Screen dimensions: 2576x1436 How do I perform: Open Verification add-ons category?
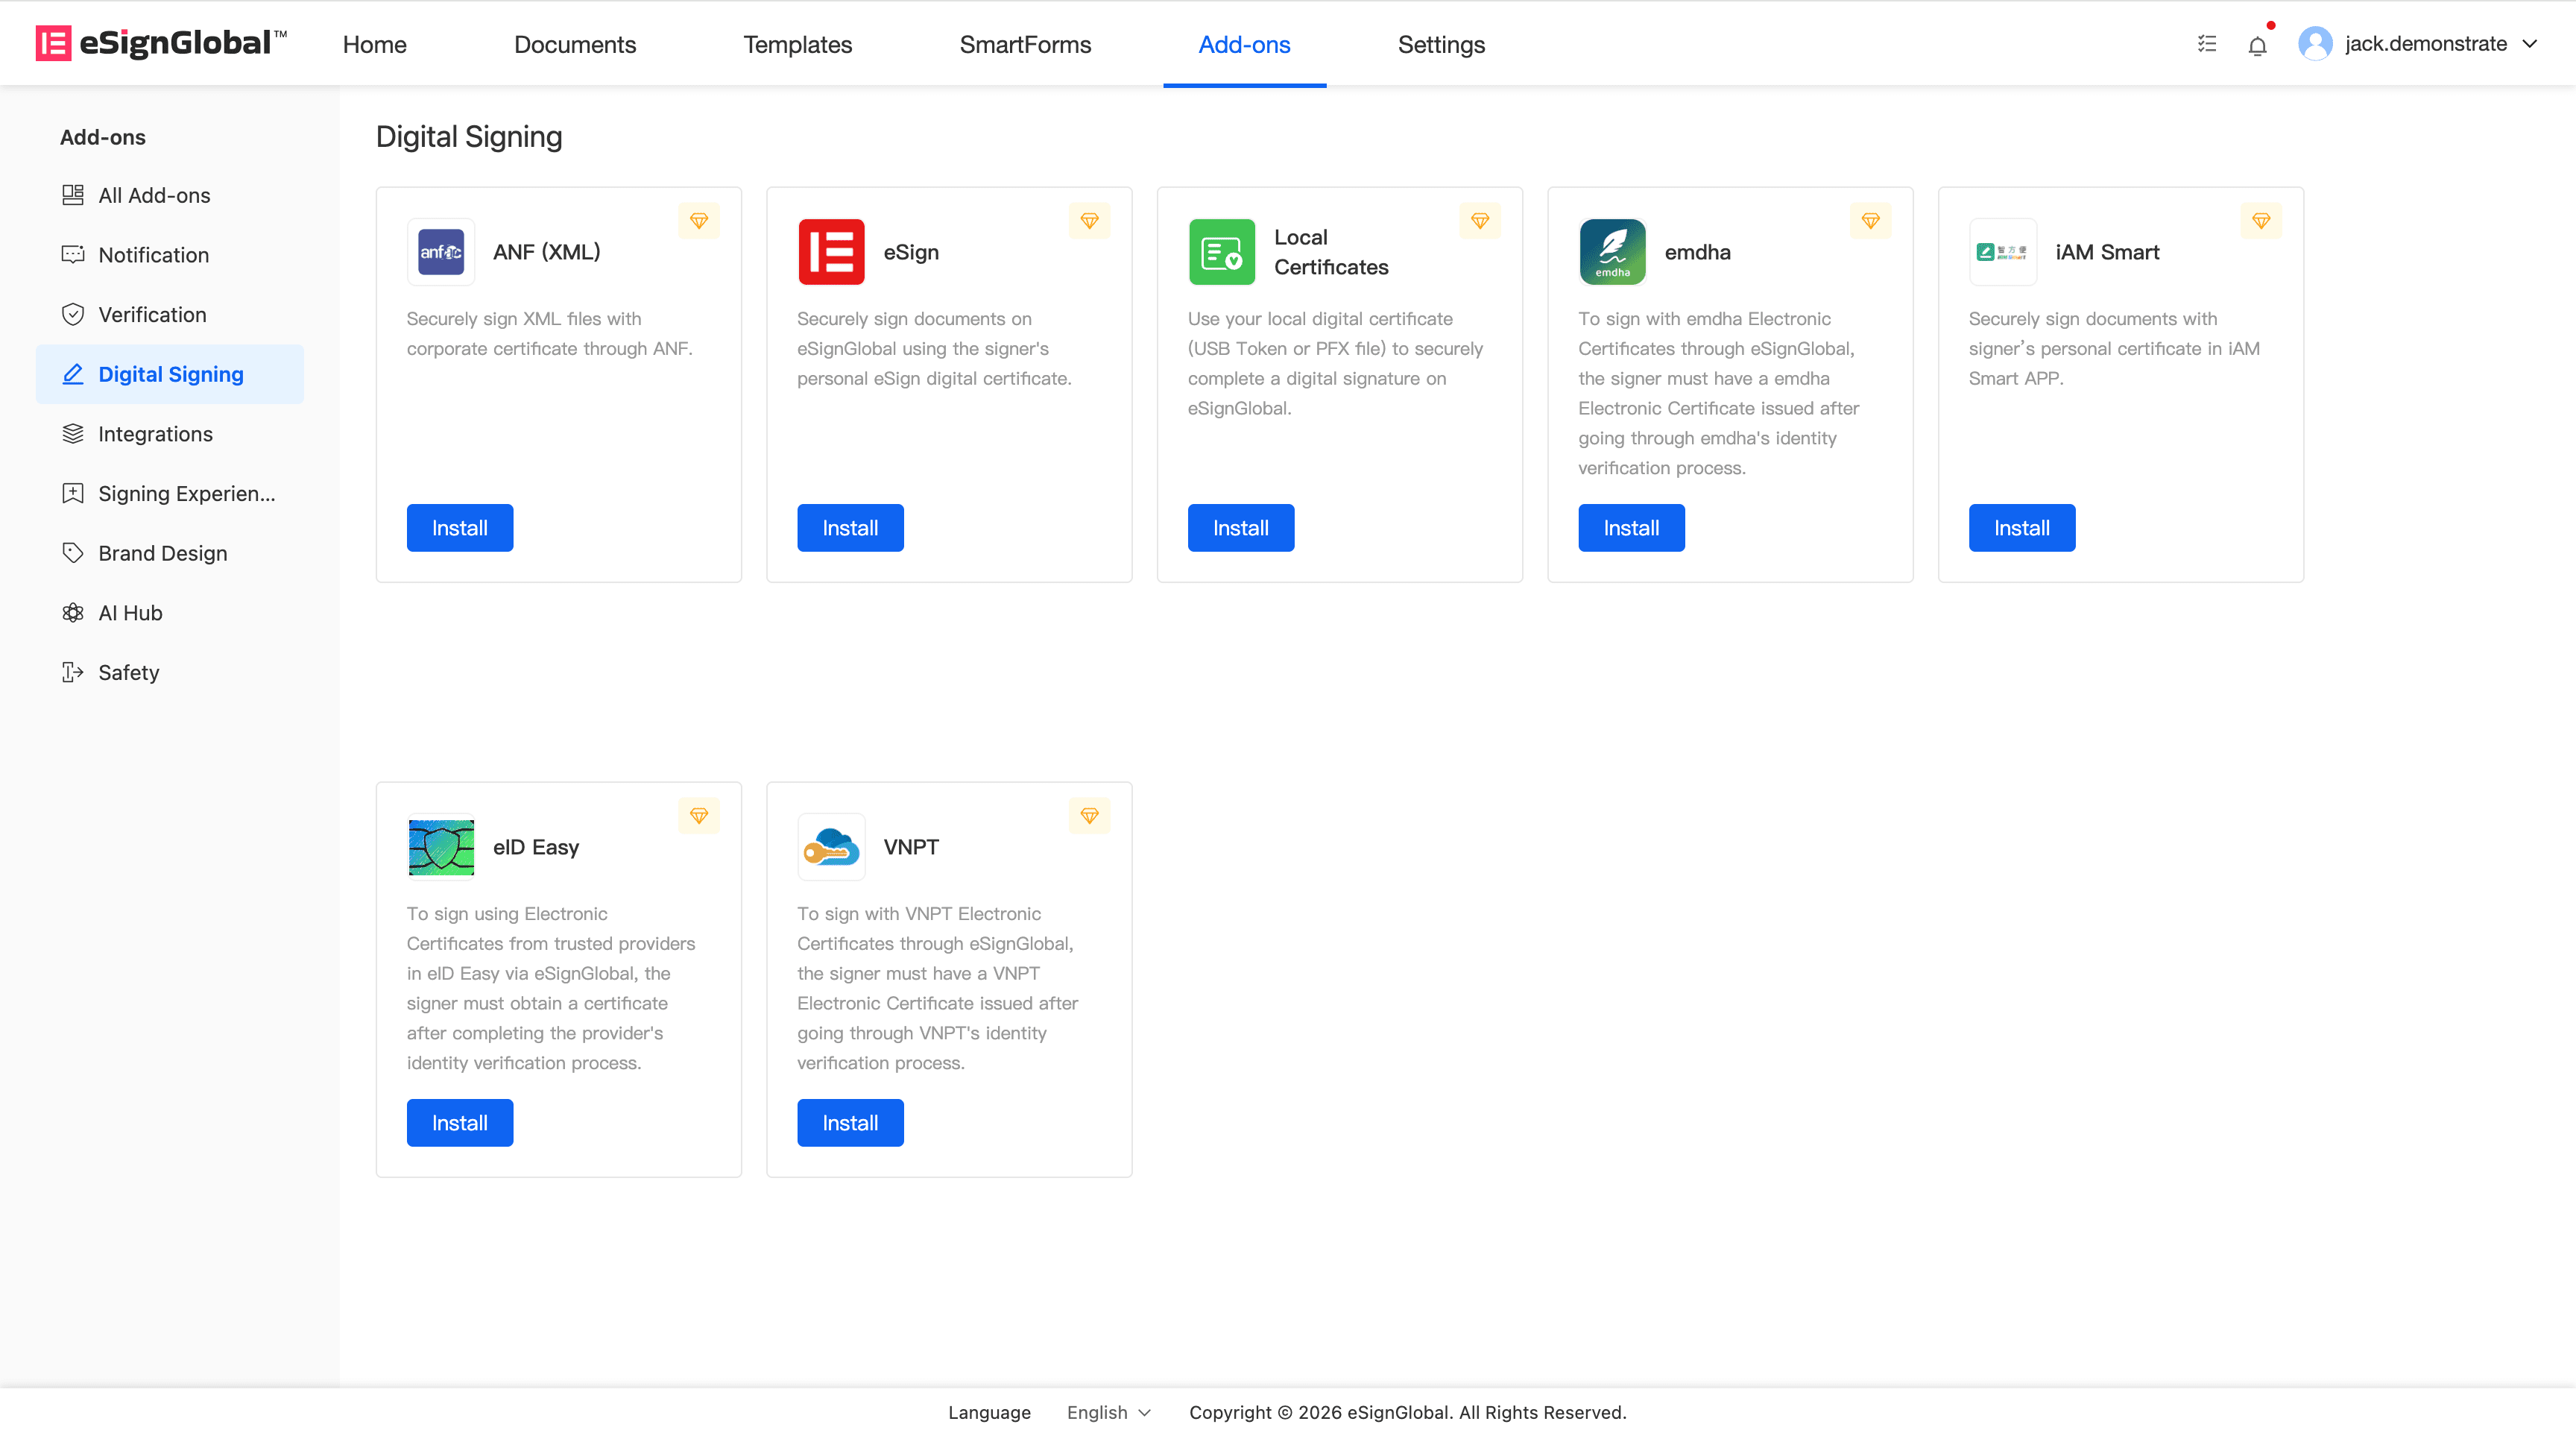click(170, 314)
